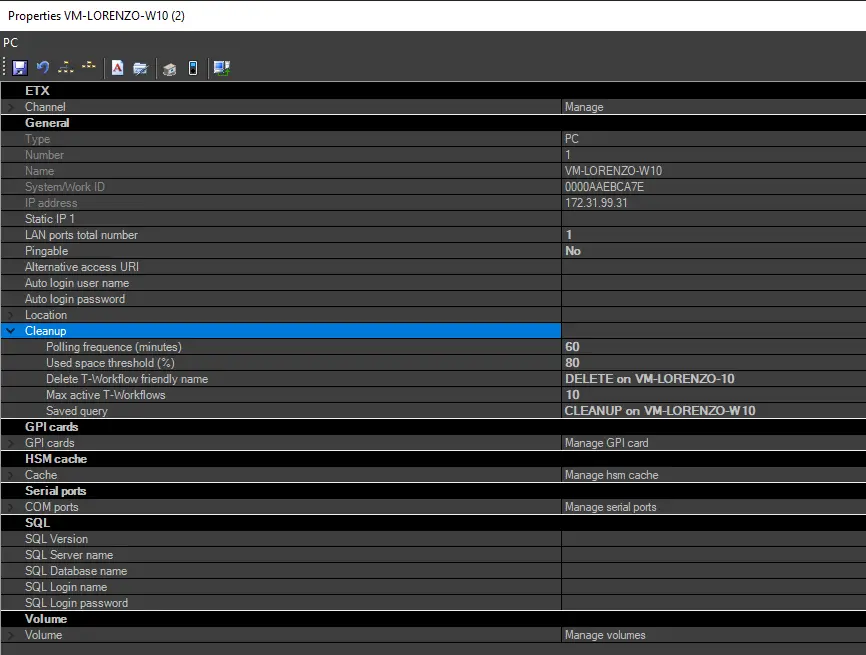Click the blue mobile device icon

tap(193, 68)
